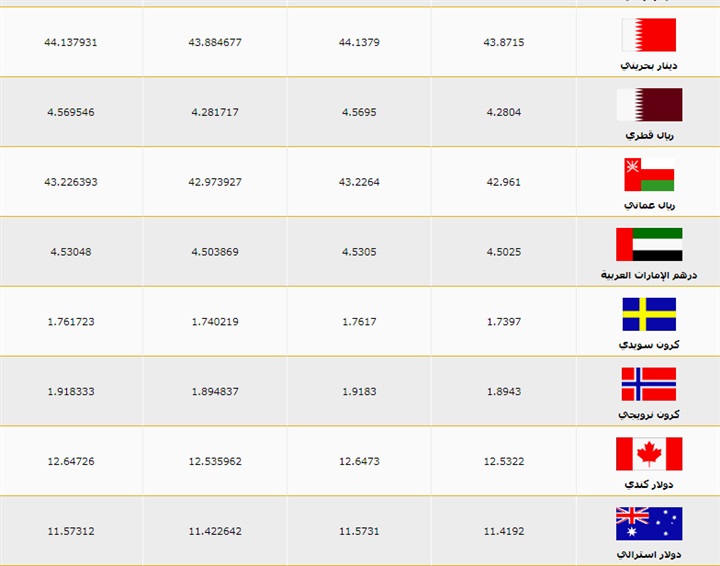Screen dimensions: 720x566
Task: Click the 1.7617 rate in Sweden row
Action: click(359, 322)
